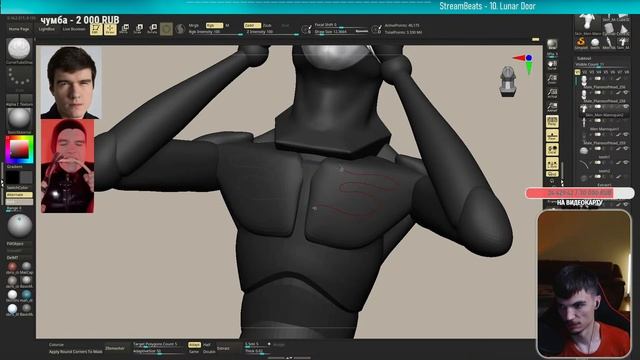
Task: Select the Sphere3D tool thumbnail
Action: [x=595, y=43]
